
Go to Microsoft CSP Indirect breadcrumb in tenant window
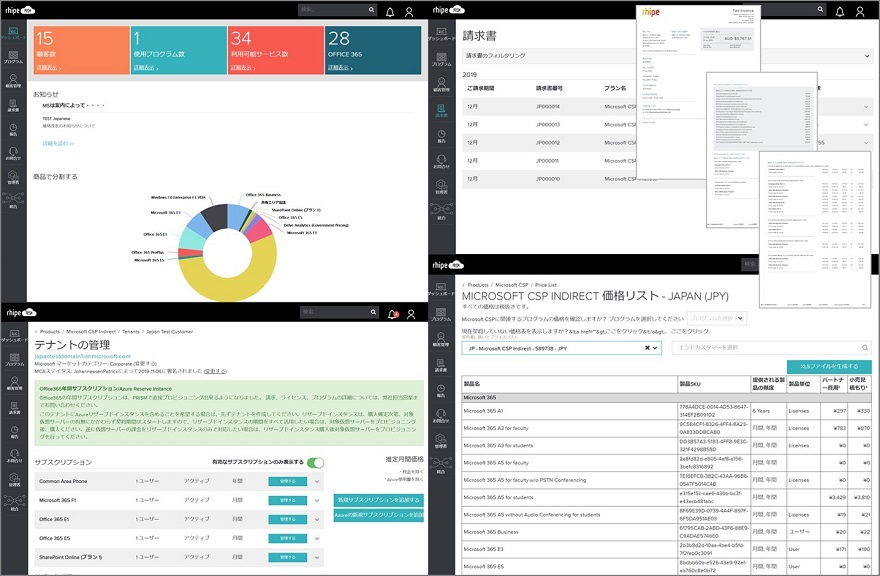pos(91,332)
